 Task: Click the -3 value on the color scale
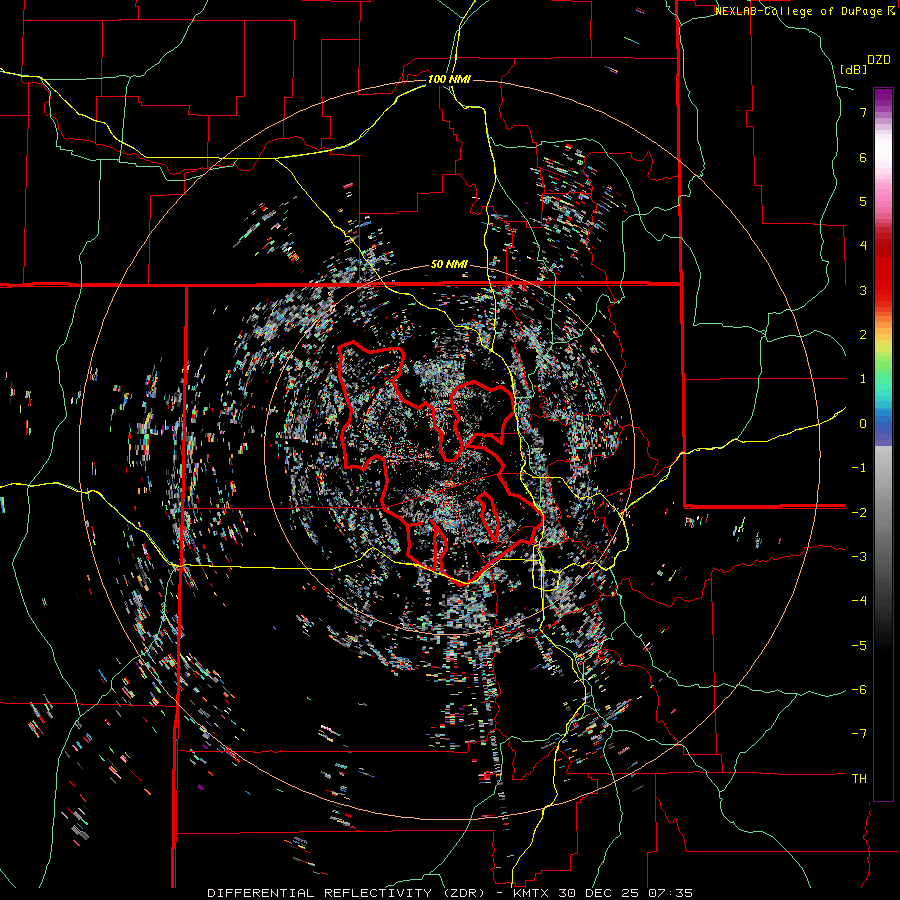859,557
